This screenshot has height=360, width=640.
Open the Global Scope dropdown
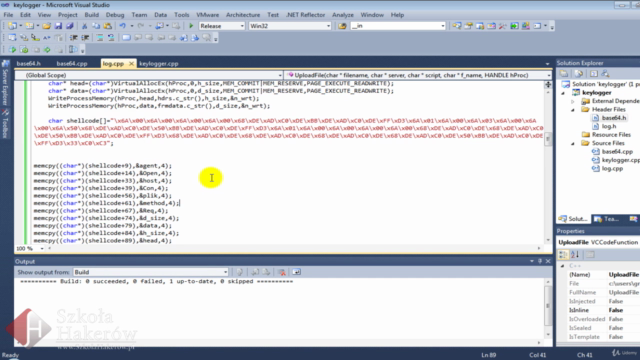click(280, 75)
